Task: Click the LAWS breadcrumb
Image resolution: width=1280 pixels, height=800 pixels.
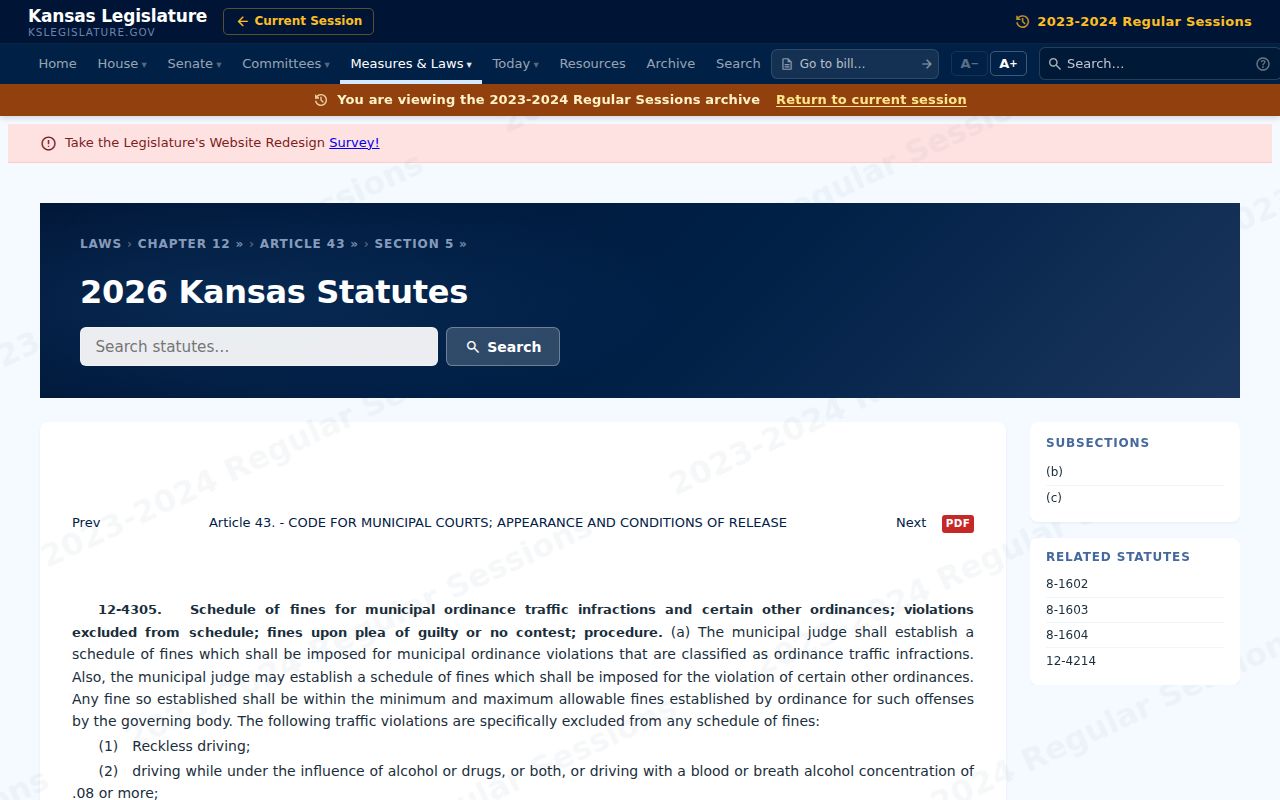Action: point(100,244)
